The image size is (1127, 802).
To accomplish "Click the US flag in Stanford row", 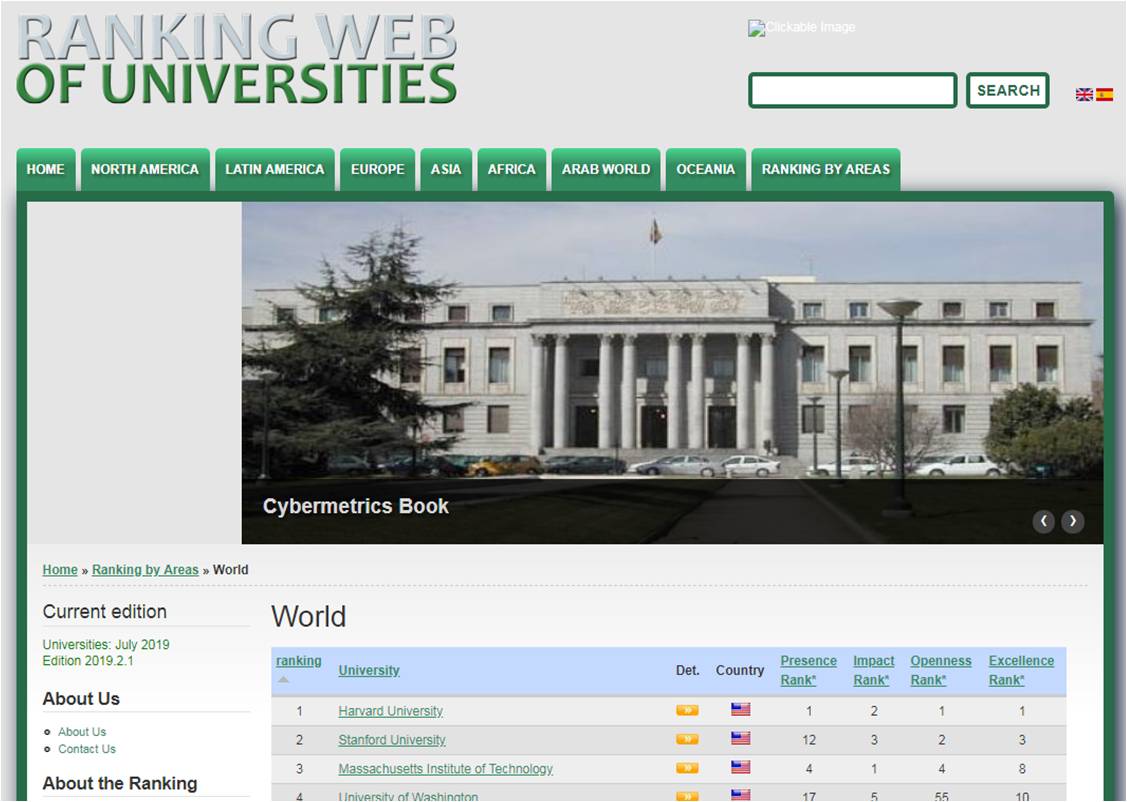I will coord(740,738).
